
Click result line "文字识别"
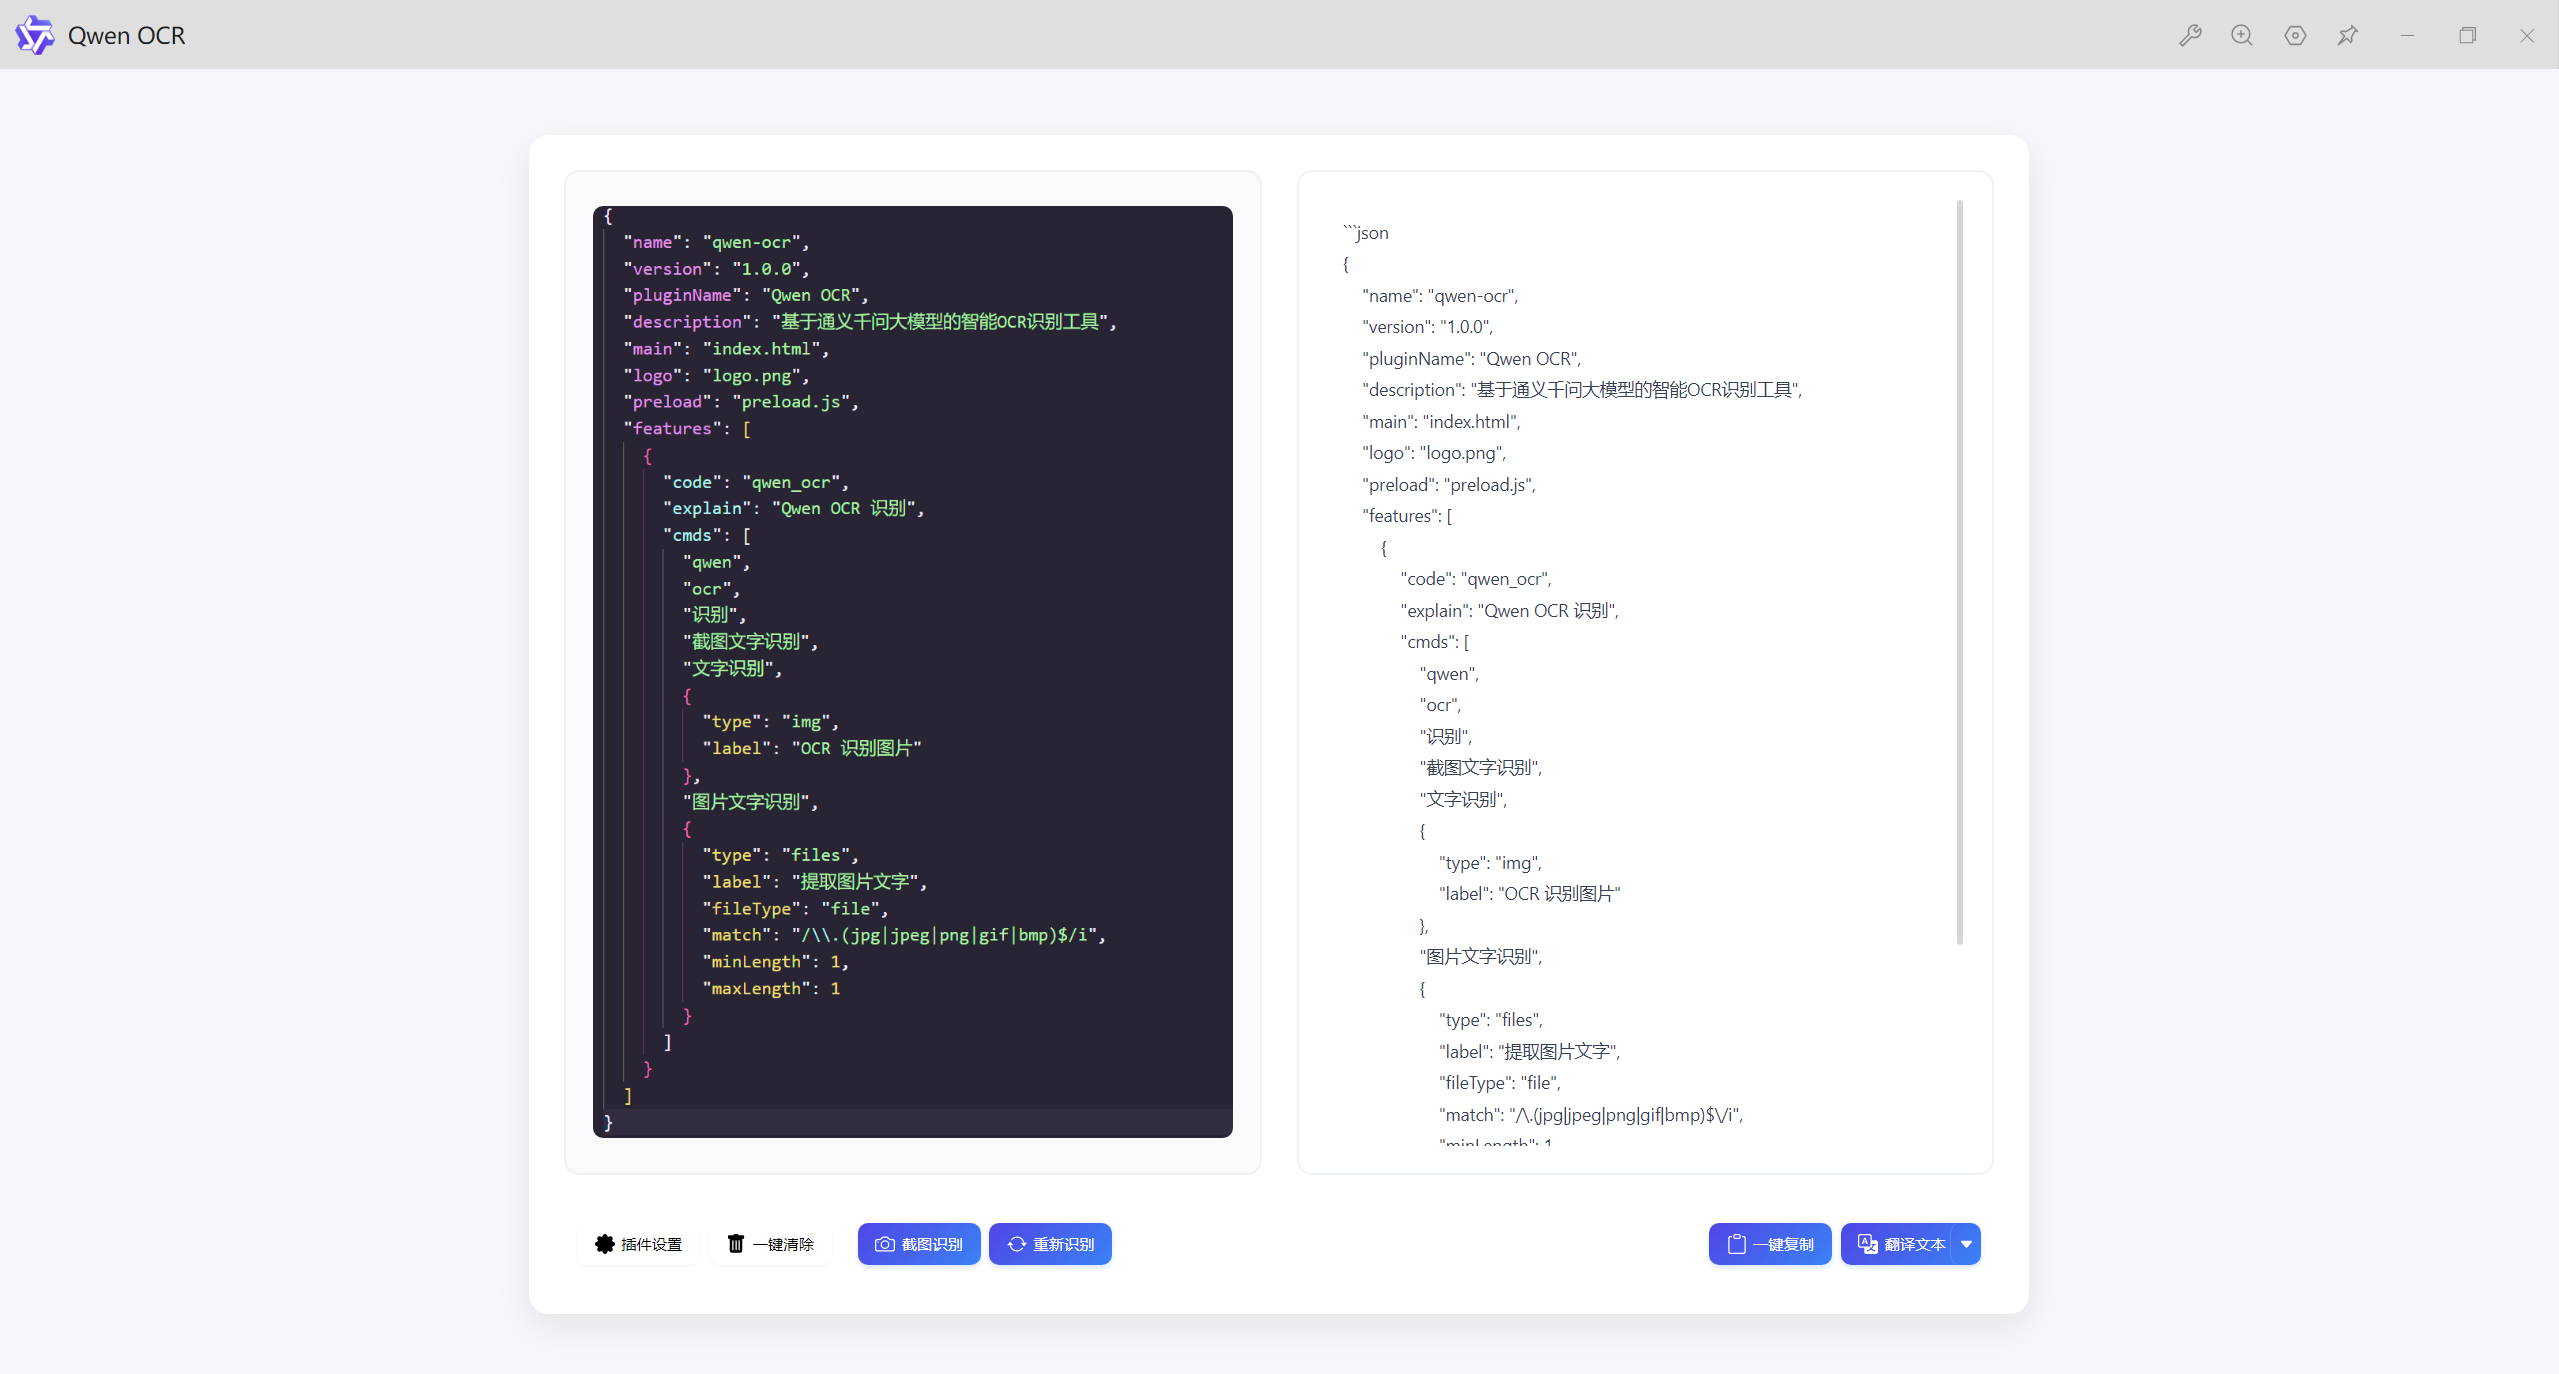1463,800
